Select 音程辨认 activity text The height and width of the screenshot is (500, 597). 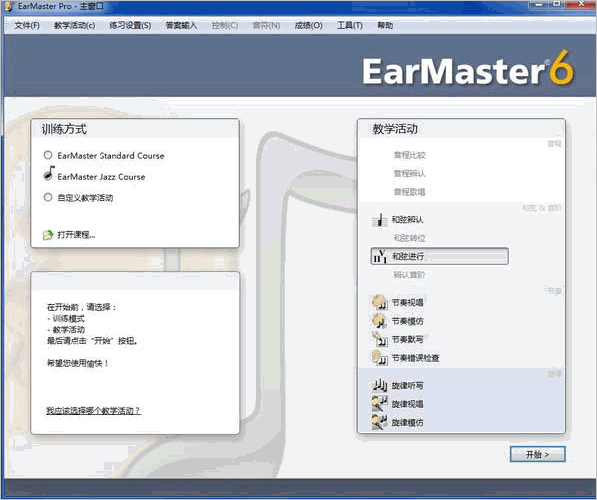(409, 173)
